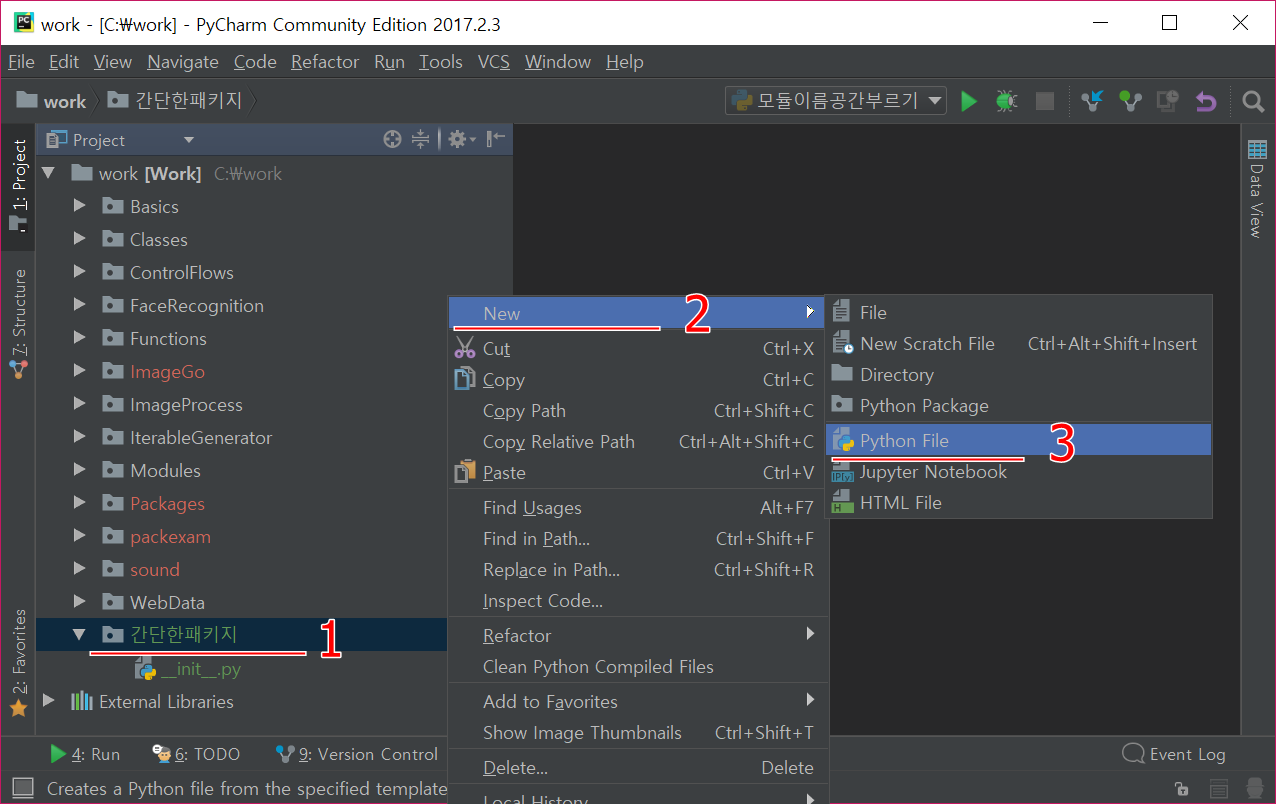1276x804 pixels.
Task: Open the Refactor menu in menu bar
Action: coord(324,62)
